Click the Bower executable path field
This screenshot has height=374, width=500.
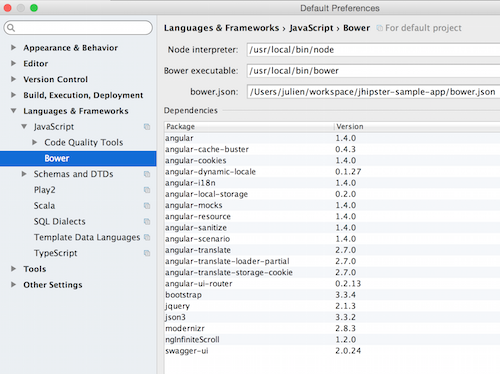point(373,71)
